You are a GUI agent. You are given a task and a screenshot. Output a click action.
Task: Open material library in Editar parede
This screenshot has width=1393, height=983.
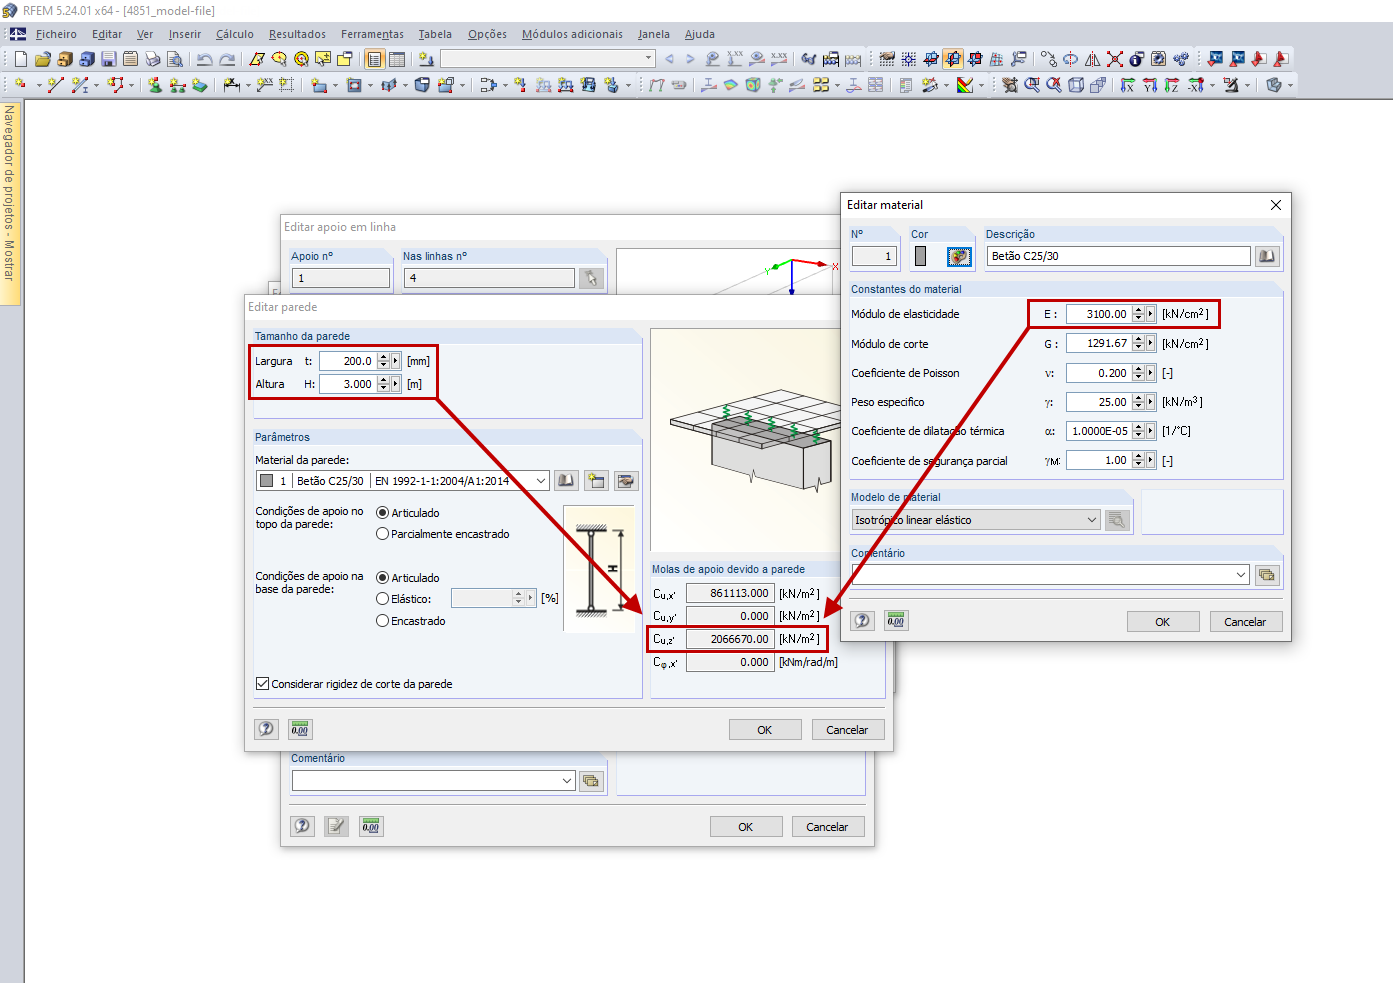566,481
